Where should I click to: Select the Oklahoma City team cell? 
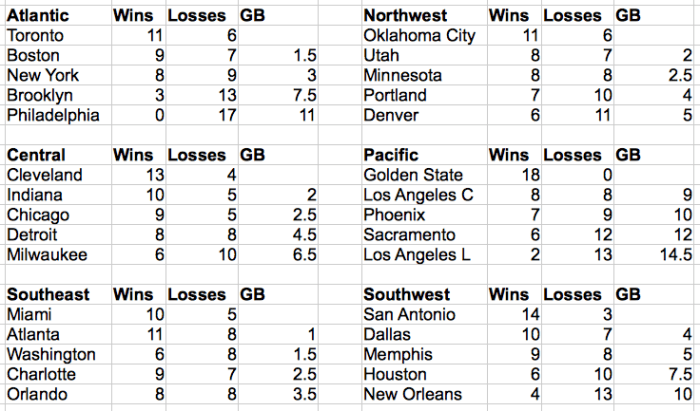coord(418,35)
